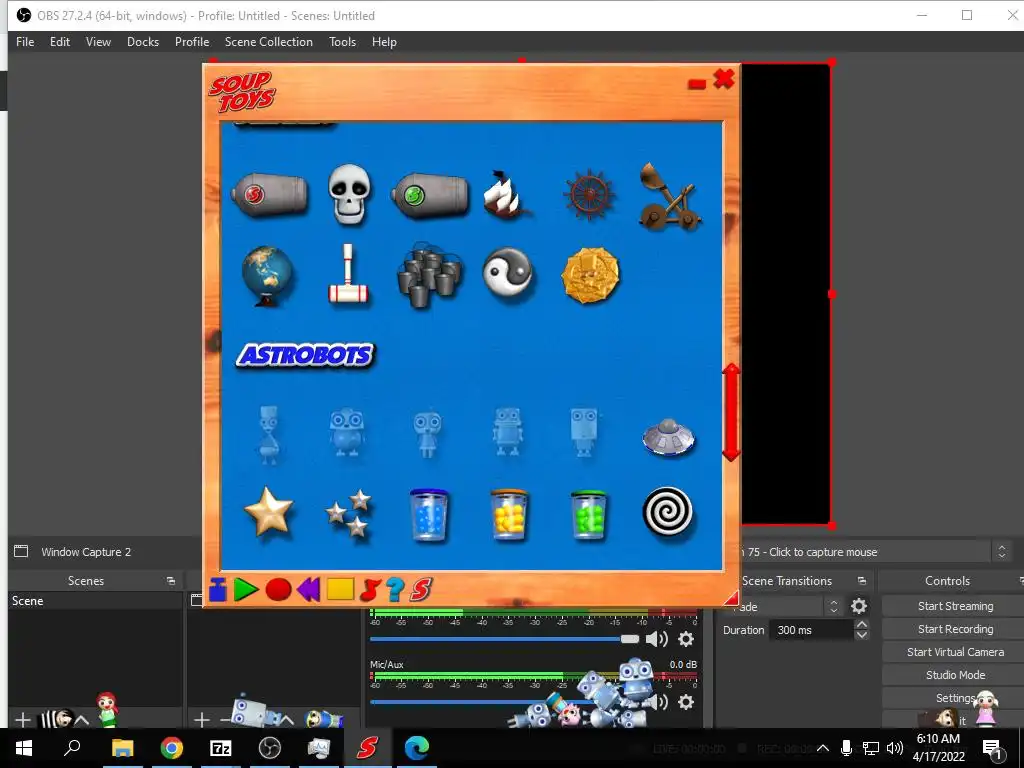Click the purple rewind arrows in Soup Toys
The width and height of the screenshot is (1024, 768).
[308, 590]
